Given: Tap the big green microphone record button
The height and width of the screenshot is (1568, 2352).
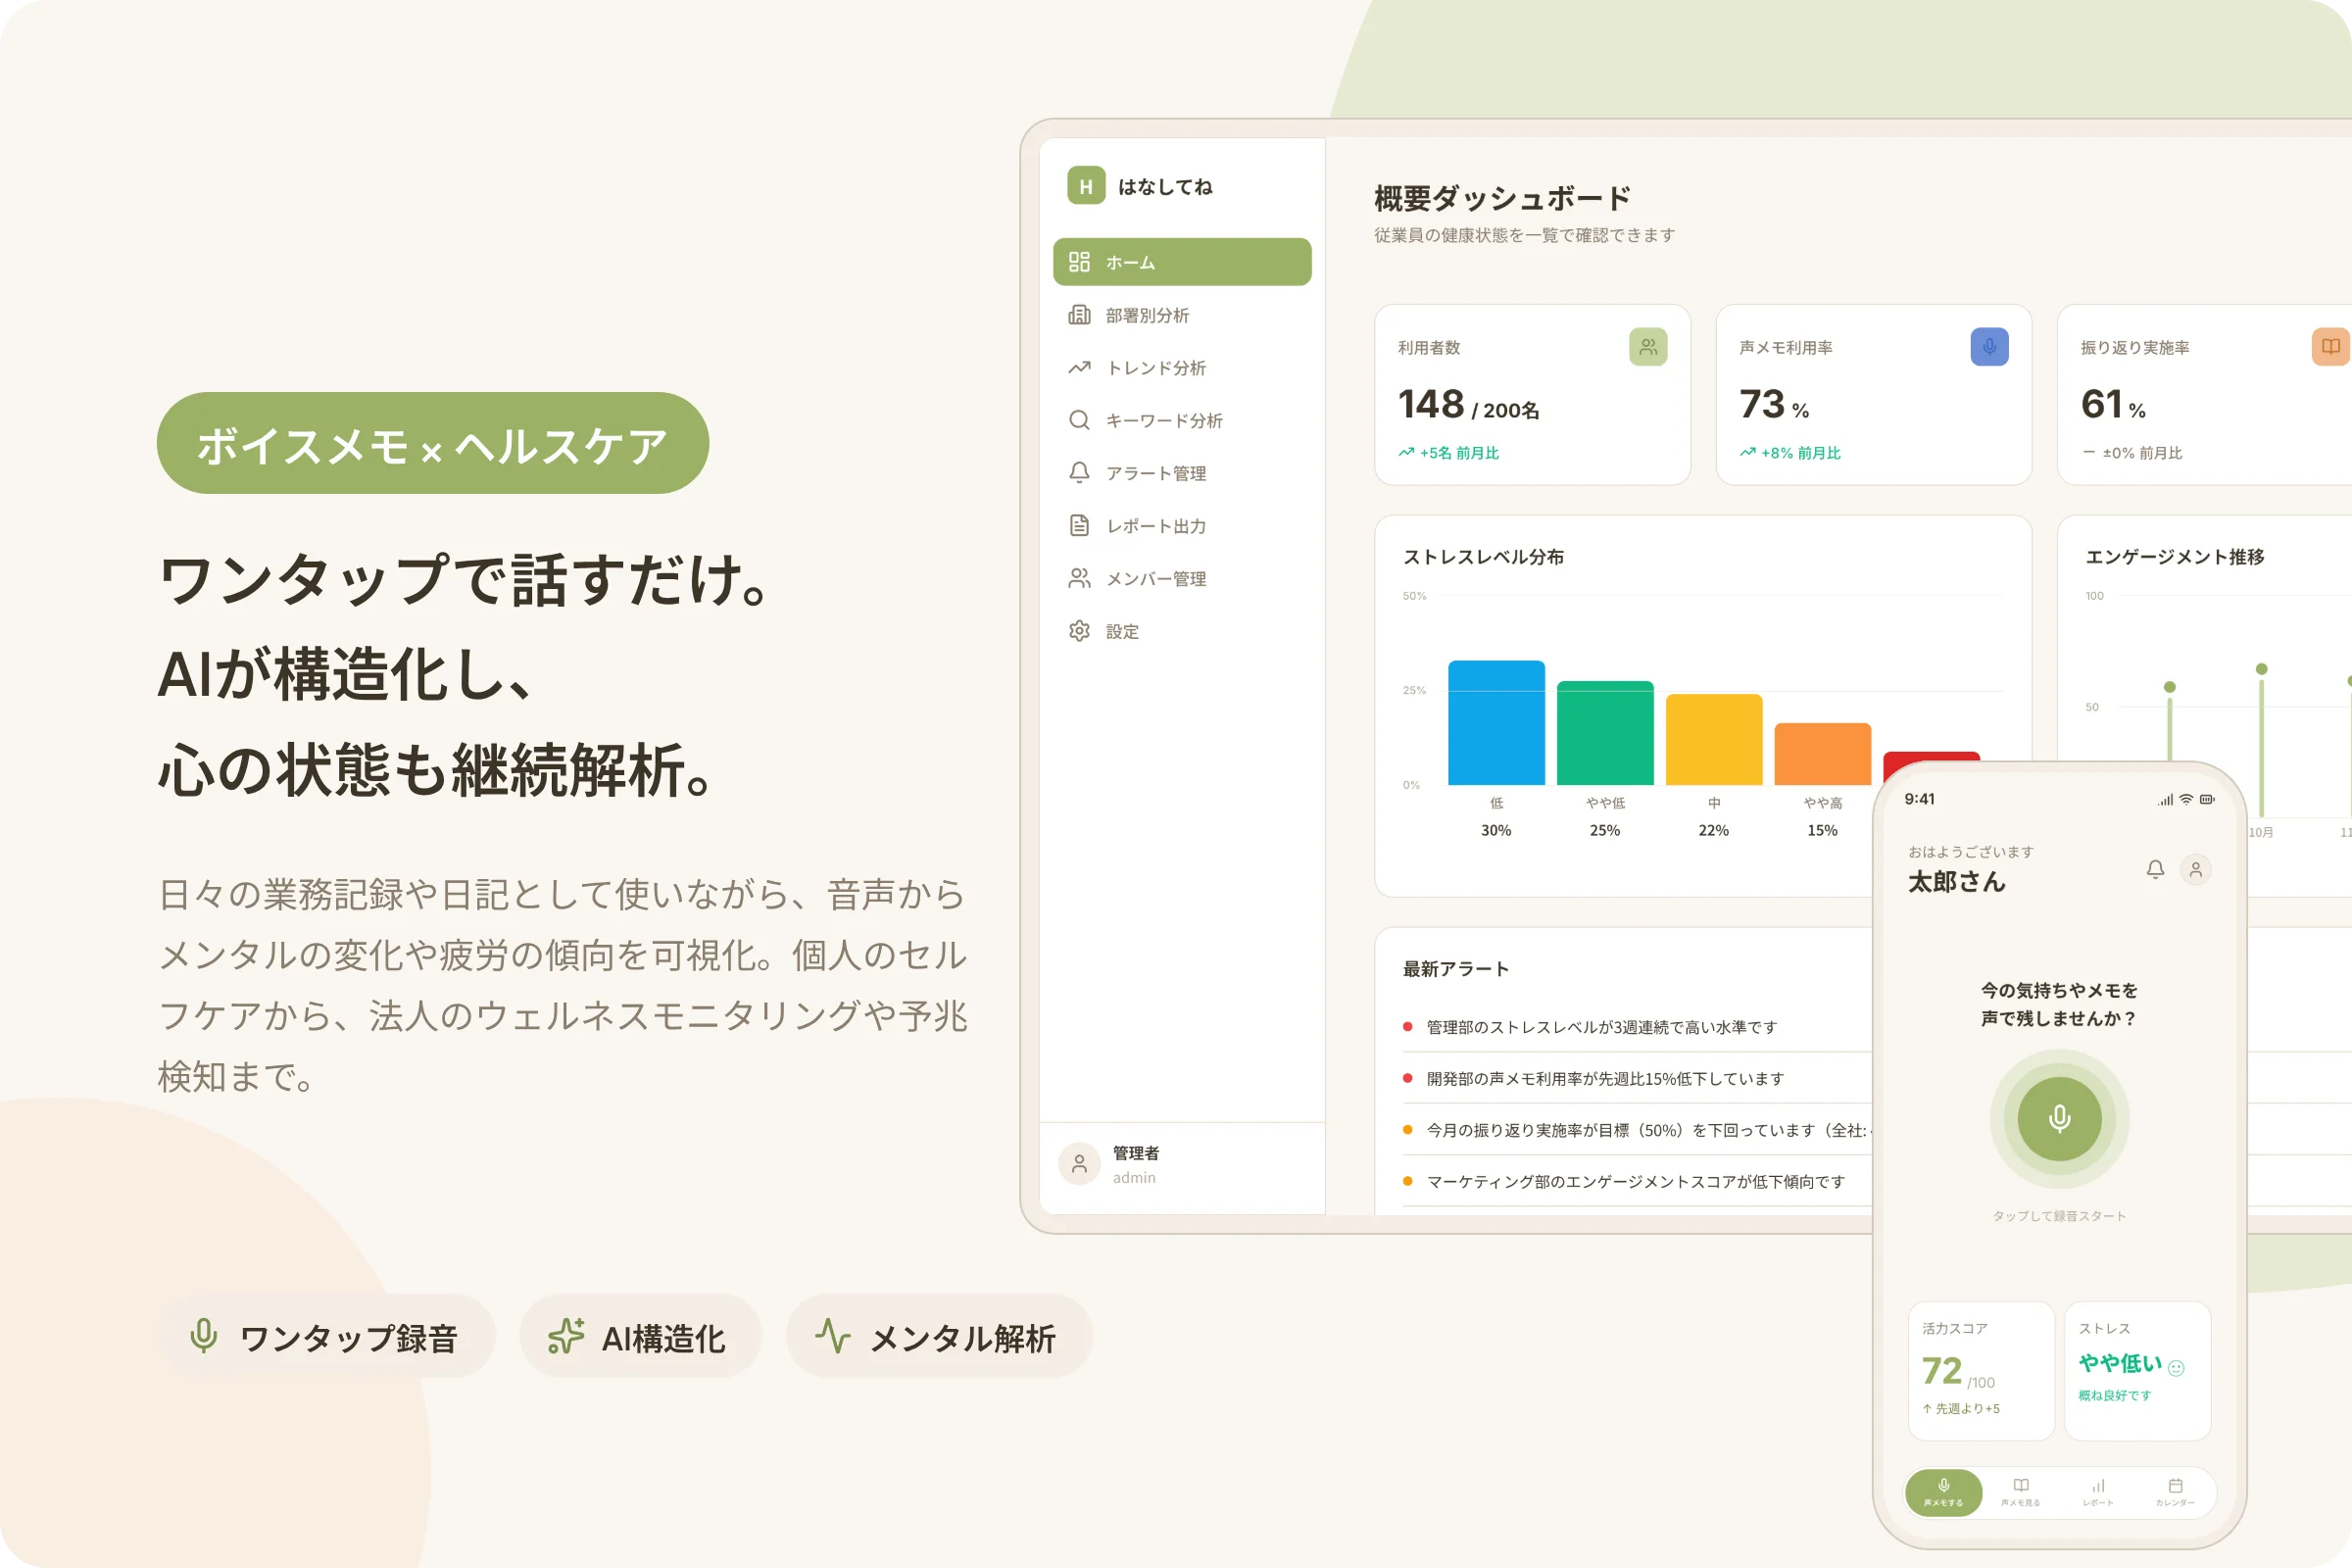Looking at the screenshot, I should coord(2059,1119).
